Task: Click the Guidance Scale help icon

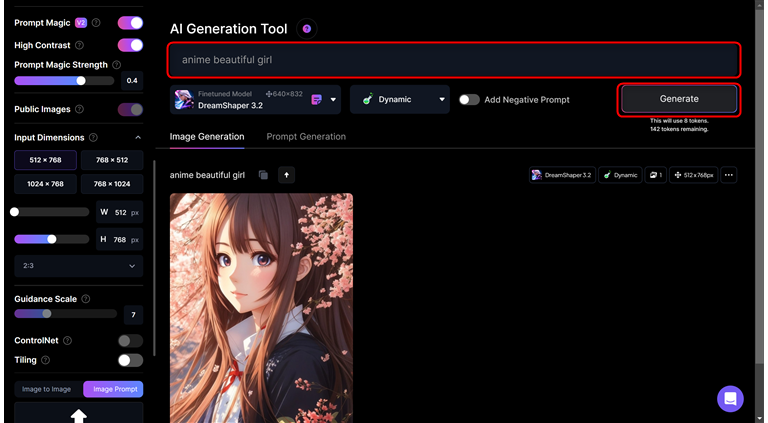Action: coord(85,299)
